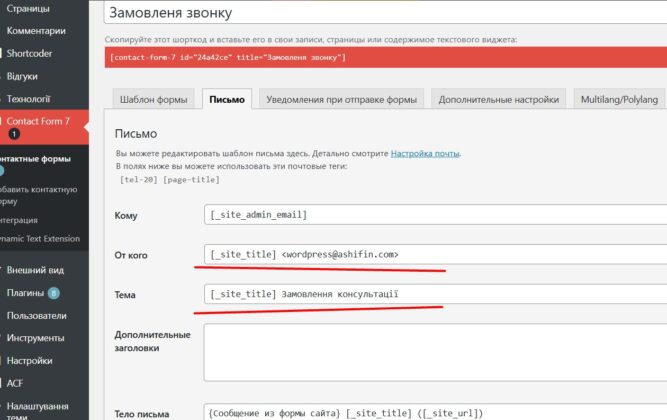Switch to the Шаблон формы tab
The width and height of the screenshot is (667, 420).
(153, 100)
